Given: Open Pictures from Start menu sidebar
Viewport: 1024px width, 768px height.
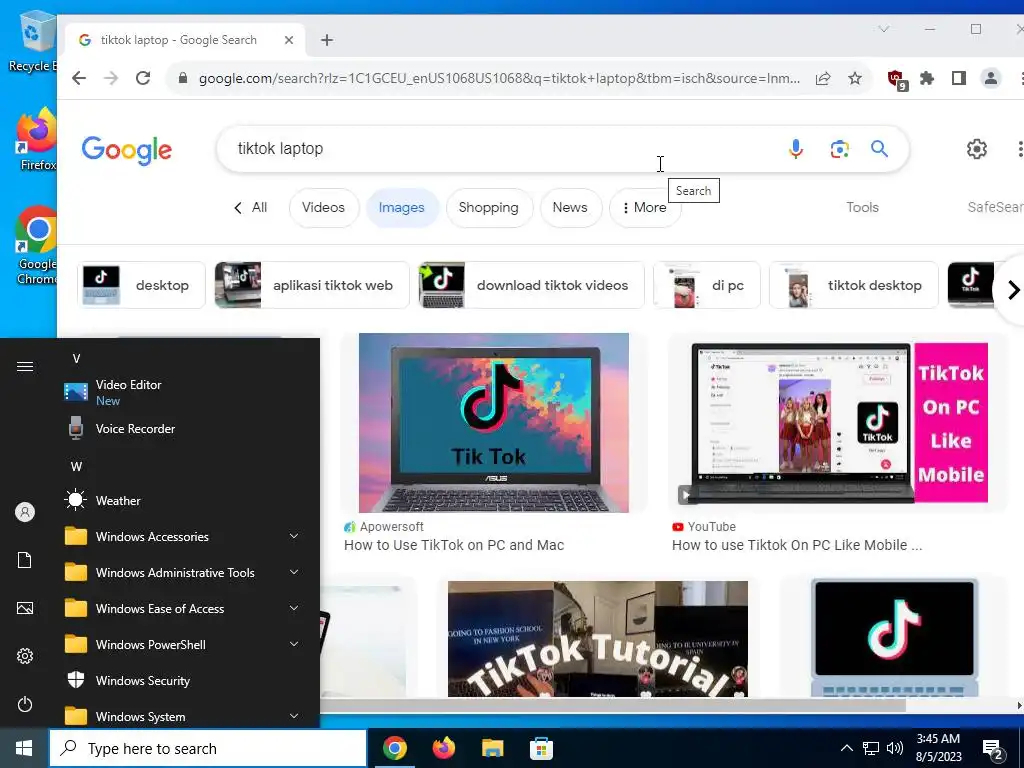Looking at the screenshot, I should coord(25,608).
